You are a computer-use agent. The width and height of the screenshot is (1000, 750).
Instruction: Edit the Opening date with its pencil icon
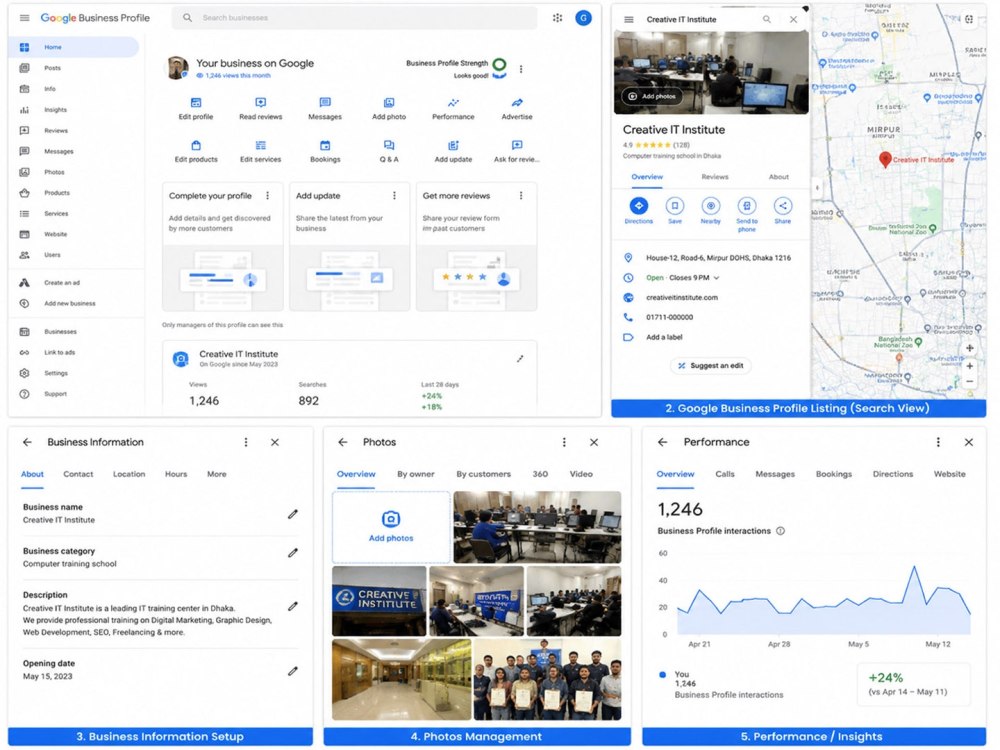click(293, 671)
